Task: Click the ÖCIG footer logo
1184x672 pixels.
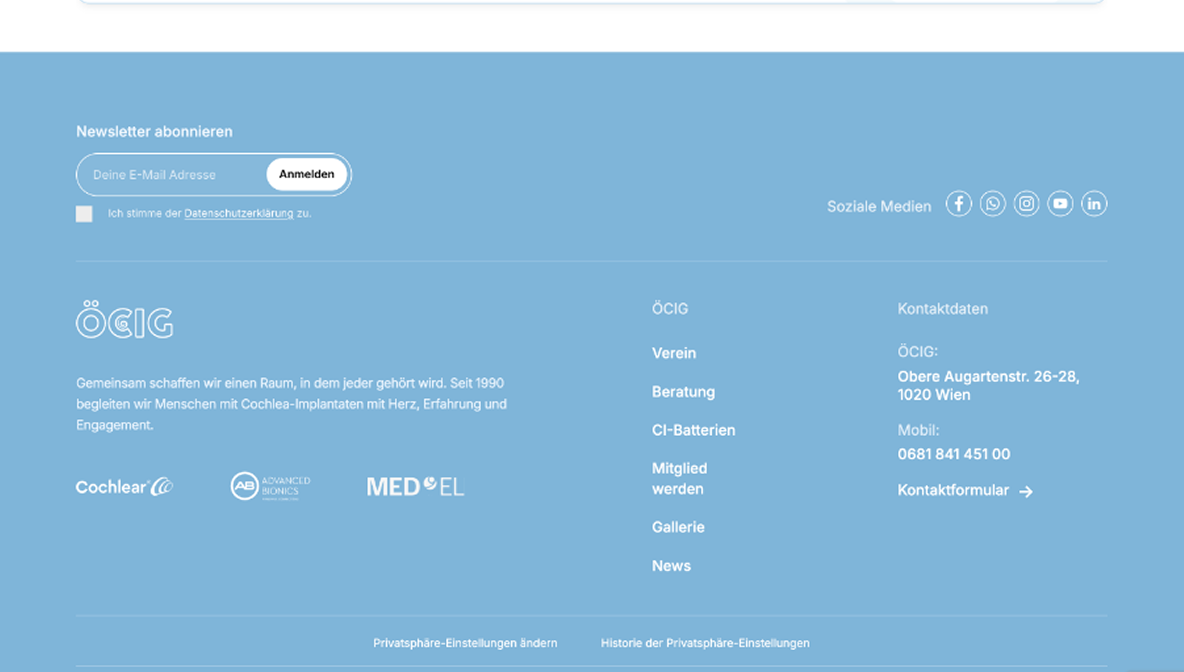Action: click(x=125, y=319)
